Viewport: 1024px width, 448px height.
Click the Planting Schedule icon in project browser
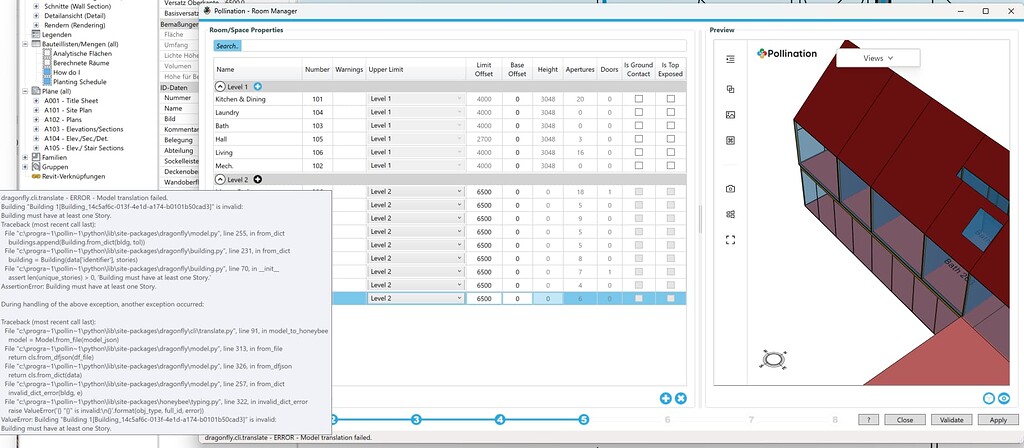click(x=47, y=82)
